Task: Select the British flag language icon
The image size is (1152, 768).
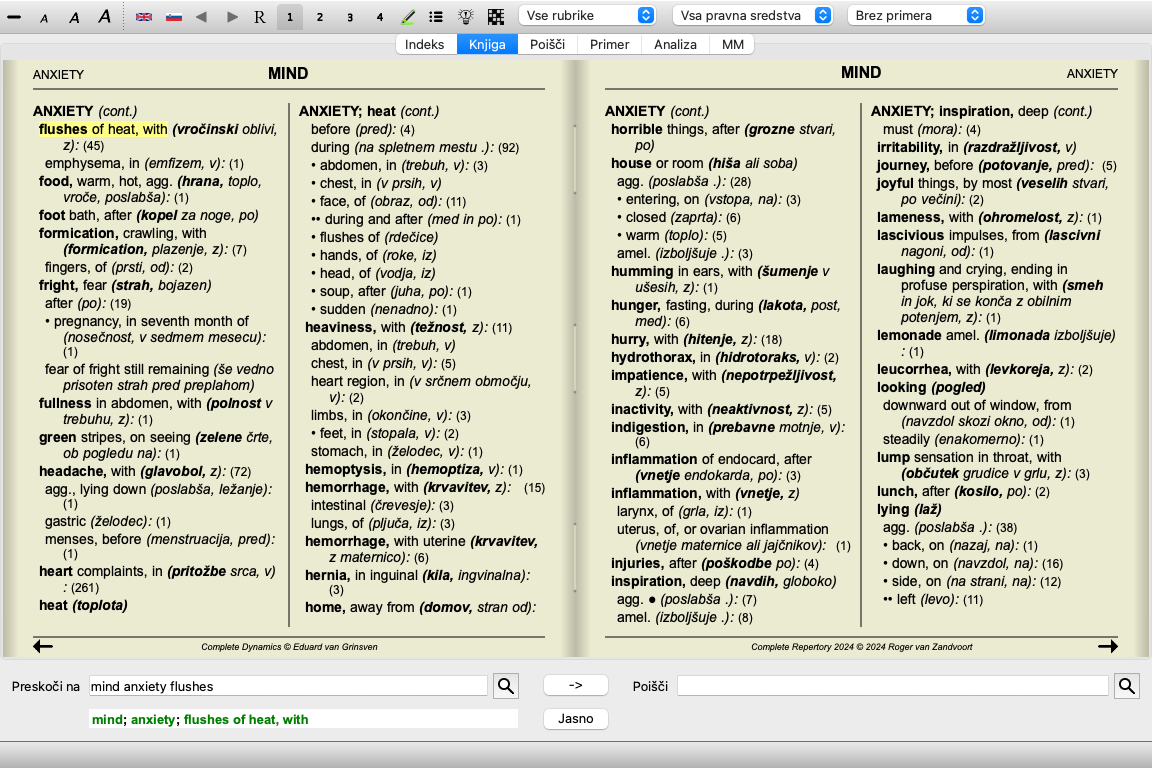Action: coord(144,17)
